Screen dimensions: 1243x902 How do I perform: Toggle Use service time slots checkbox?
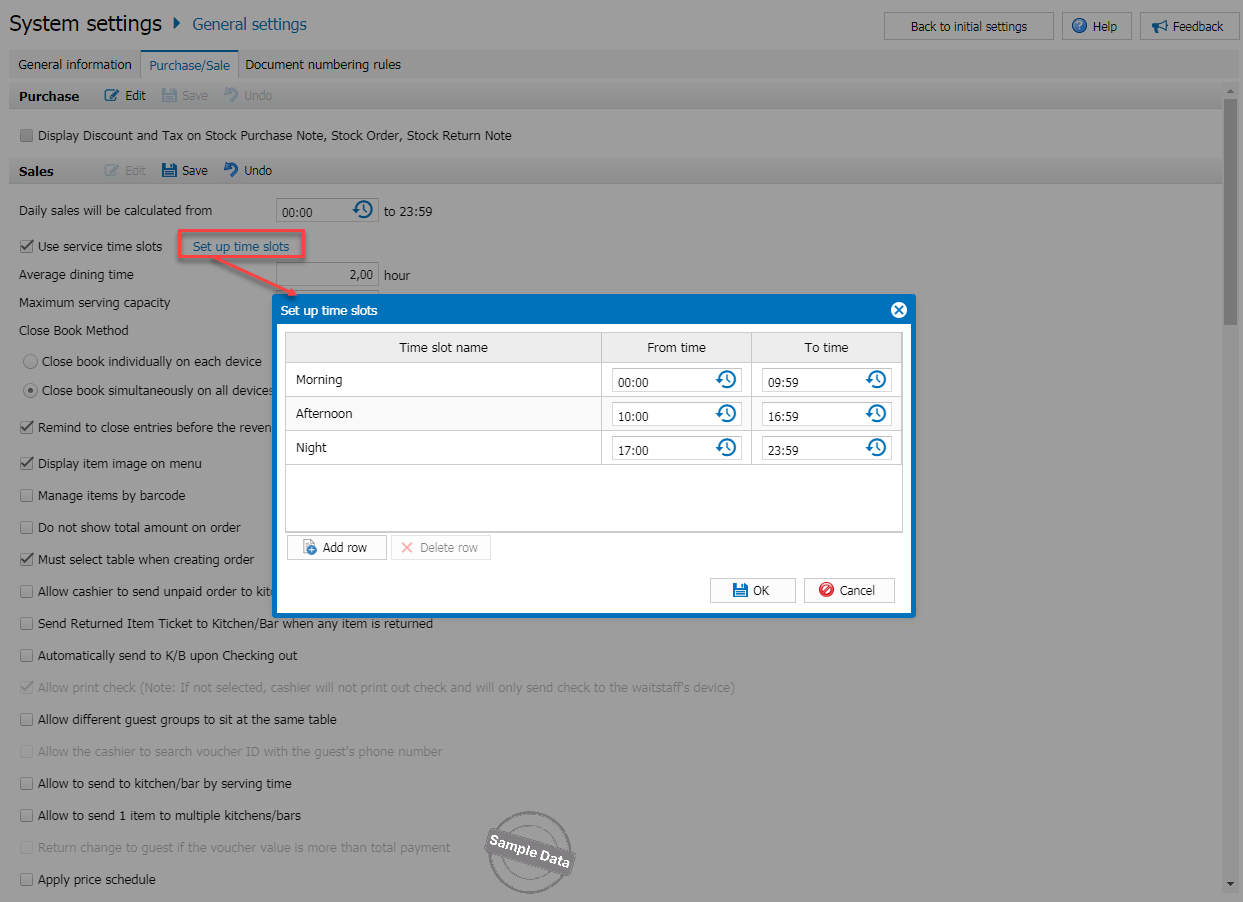27,246
